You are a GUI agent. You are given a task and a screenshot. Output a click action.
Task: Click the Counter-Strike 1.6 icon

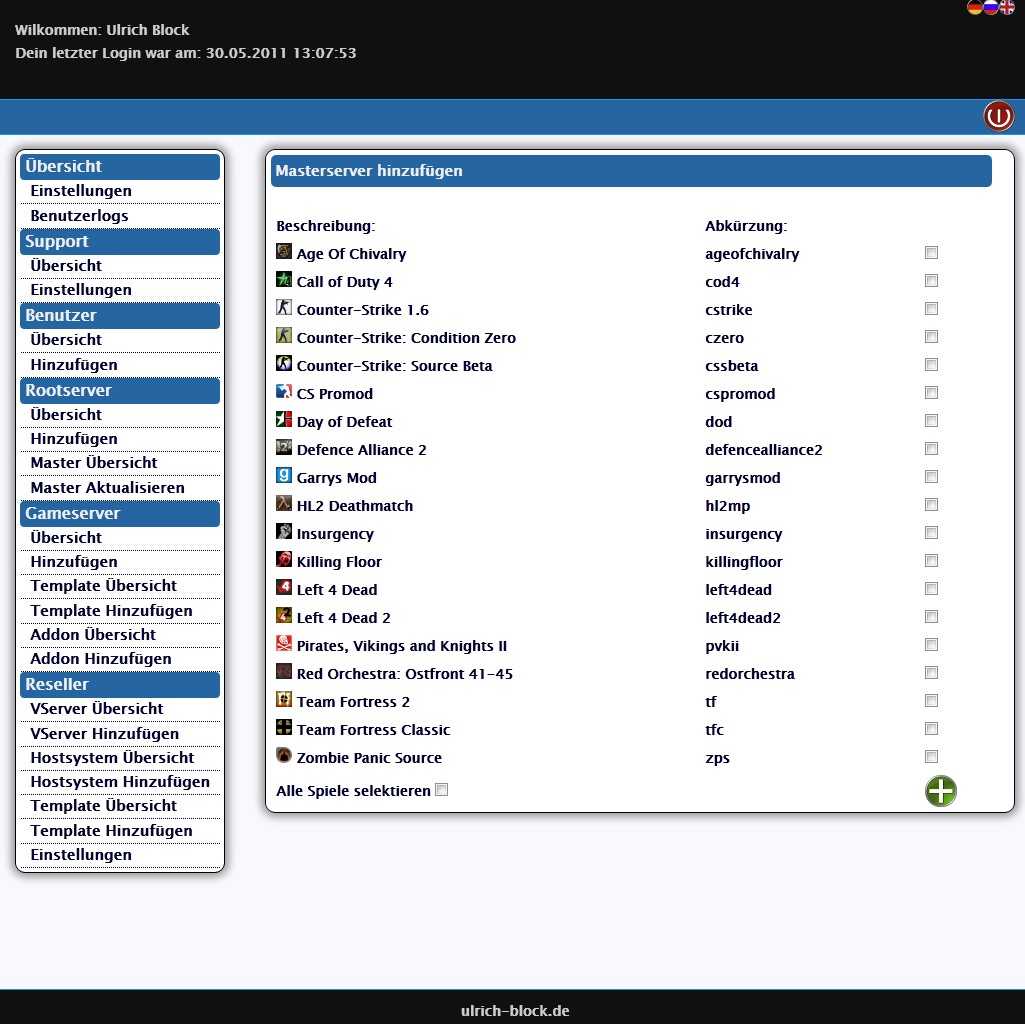pyautogui.click(x=284, y=307)
